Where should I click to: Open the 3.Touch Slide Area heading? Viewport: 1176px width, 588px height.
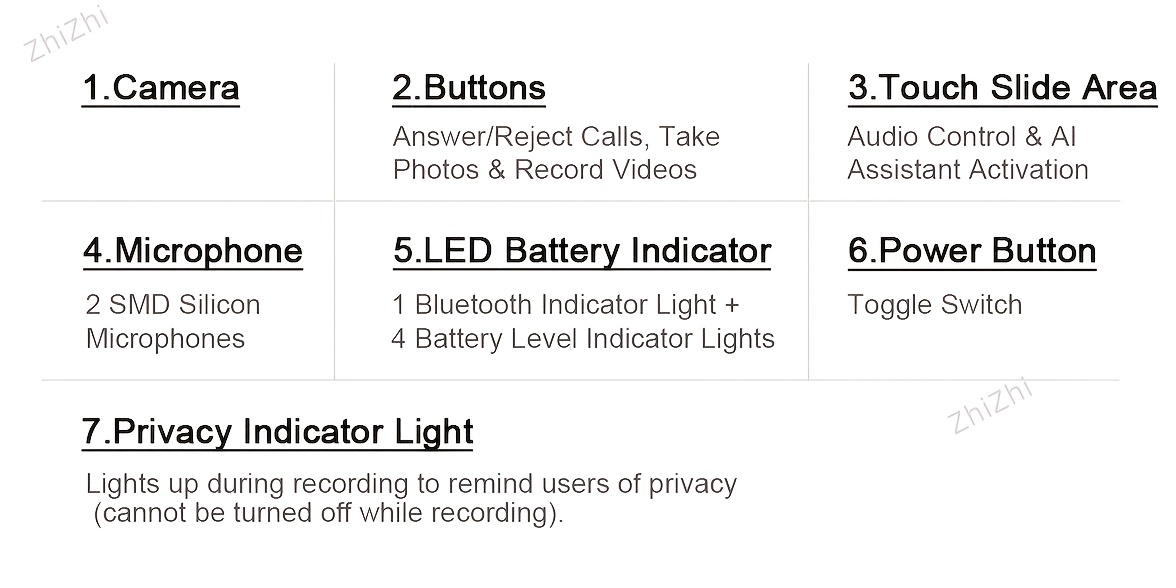click(x=1003, y=88)
